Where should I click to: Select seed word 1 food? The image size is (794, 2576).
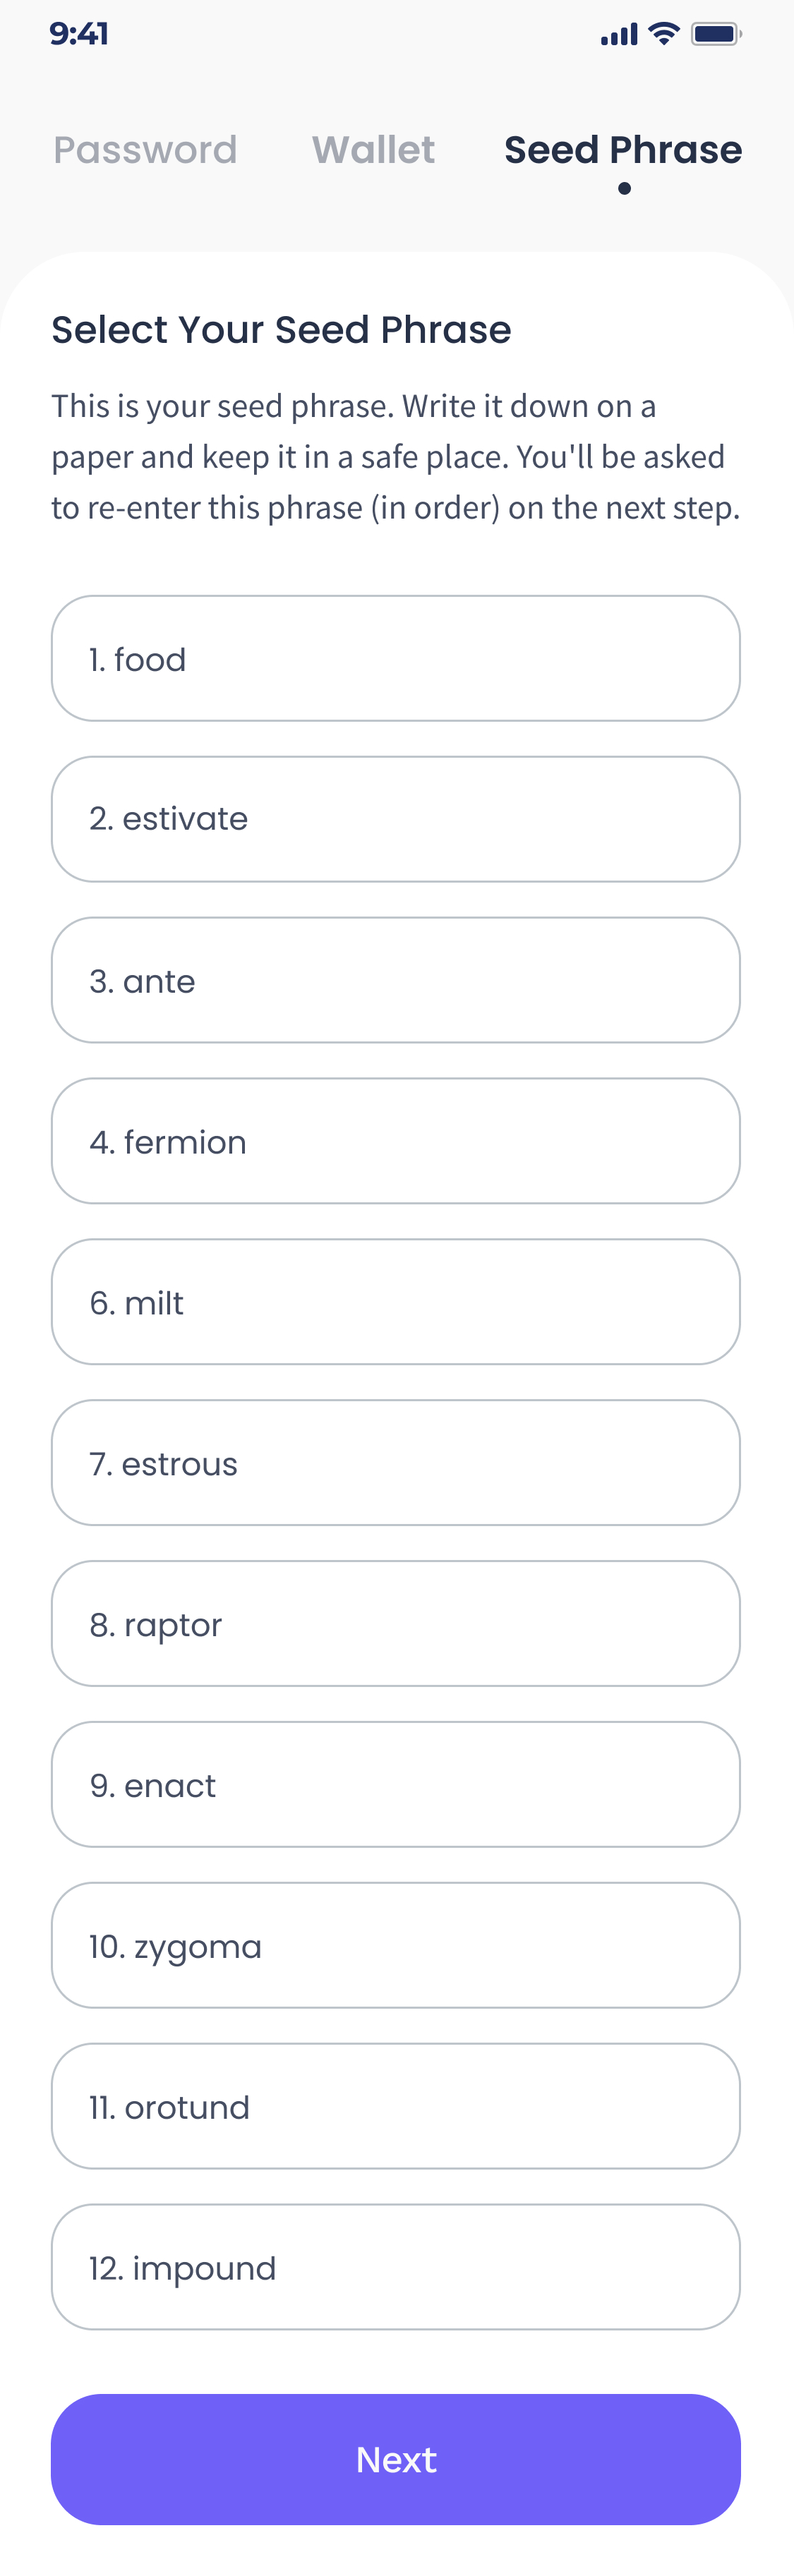click(396, 659)
